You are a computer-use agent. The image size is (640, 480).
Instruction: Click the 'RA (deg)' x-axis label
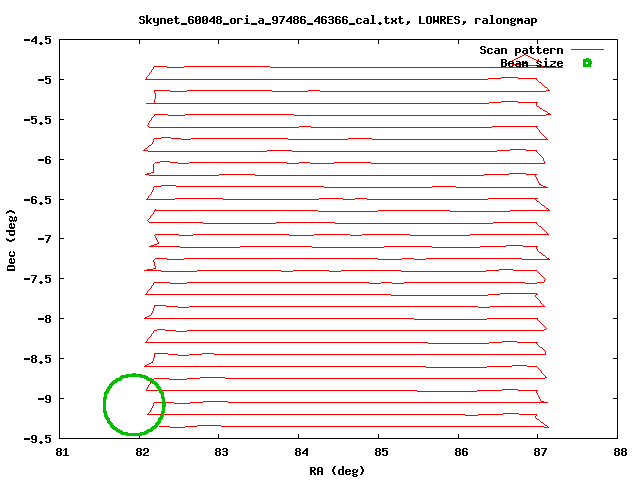[337, 471]
